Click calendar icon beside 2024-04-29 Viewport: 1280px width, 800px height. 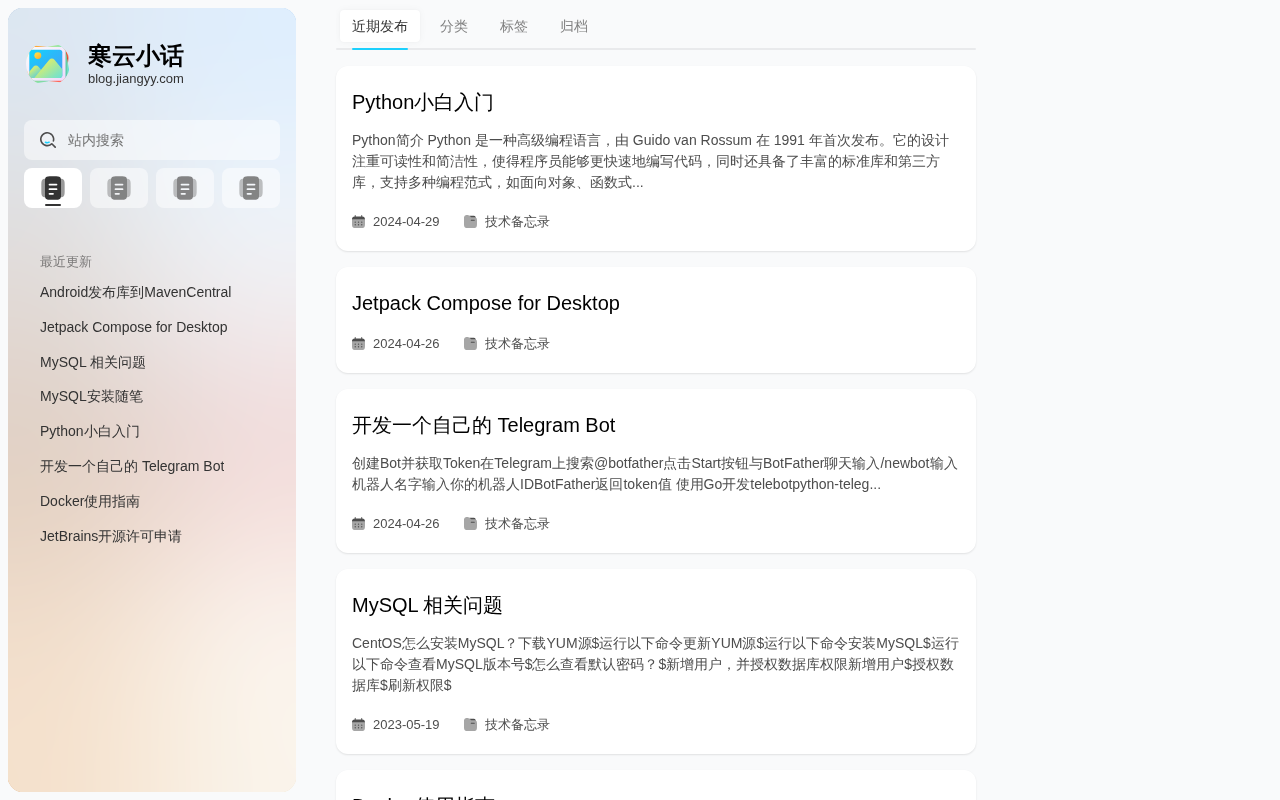click(358, 221)
